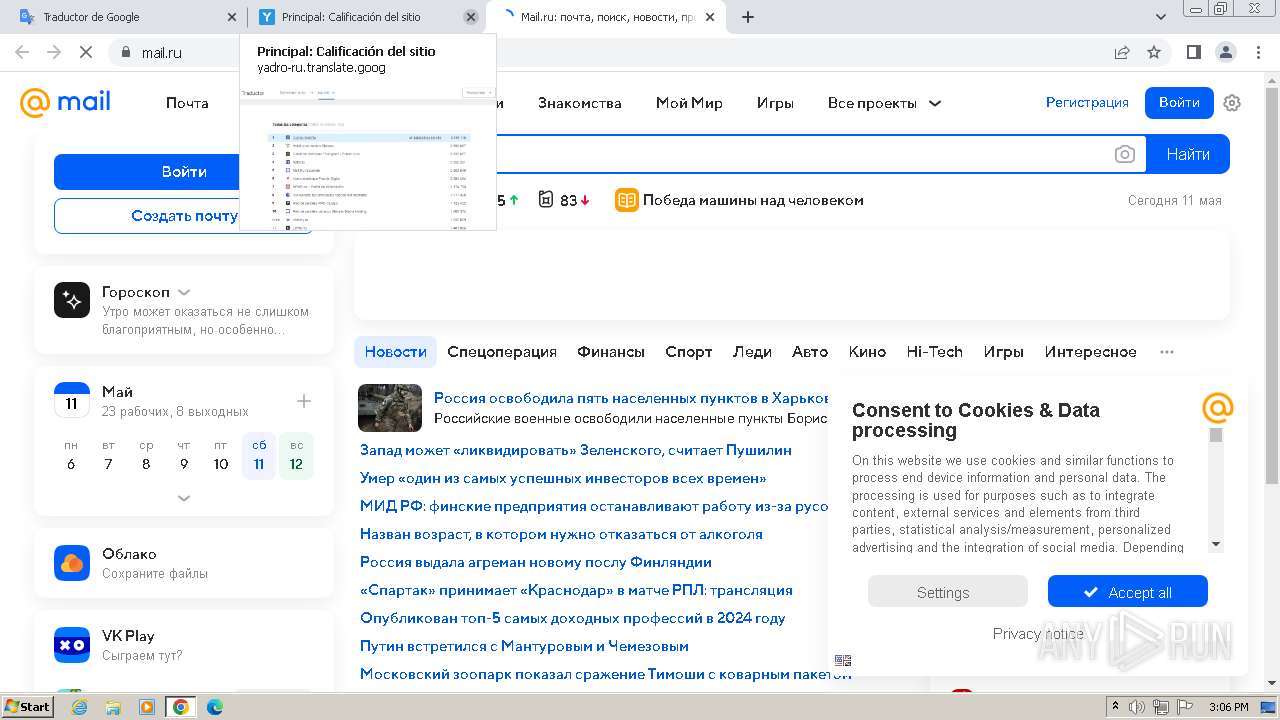Open Знакомства in top navigation
1280x720 pixels.
pos(580,103)
